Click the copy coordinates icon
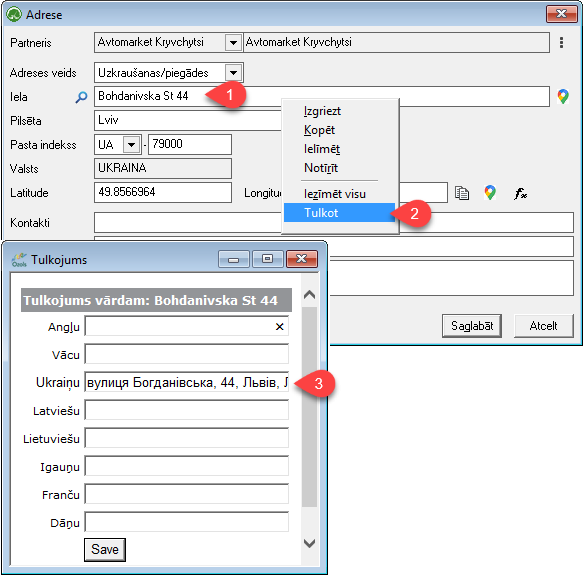586x578 pixels. pos(462,193)
